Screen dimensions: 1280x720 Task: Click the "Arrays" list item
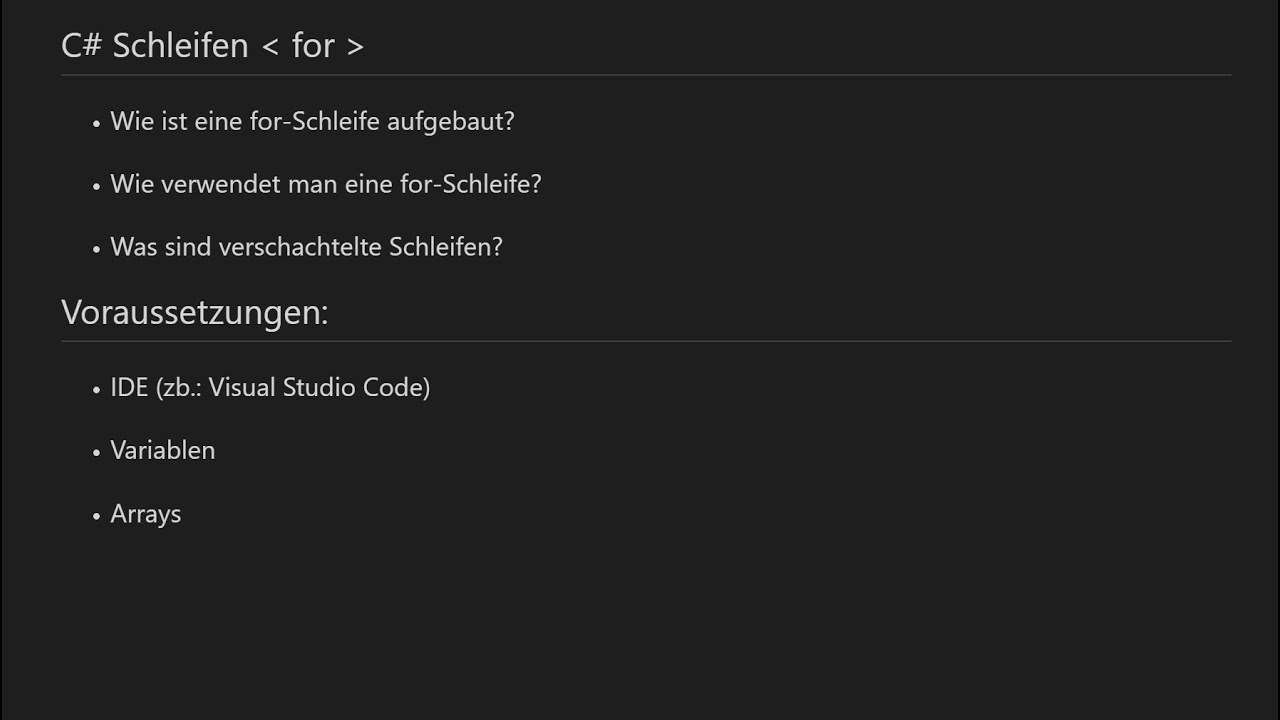146,514
